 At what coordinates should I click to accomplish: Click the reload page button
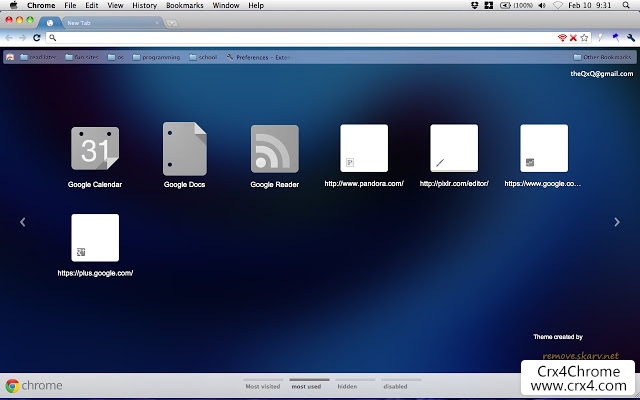point(37,38)
